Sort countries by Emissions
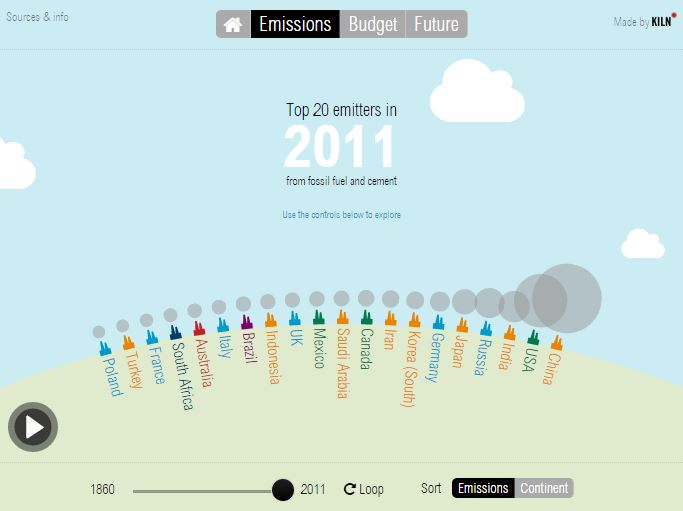Viewport: 683px width, 511px height. [x=483, y=488]
